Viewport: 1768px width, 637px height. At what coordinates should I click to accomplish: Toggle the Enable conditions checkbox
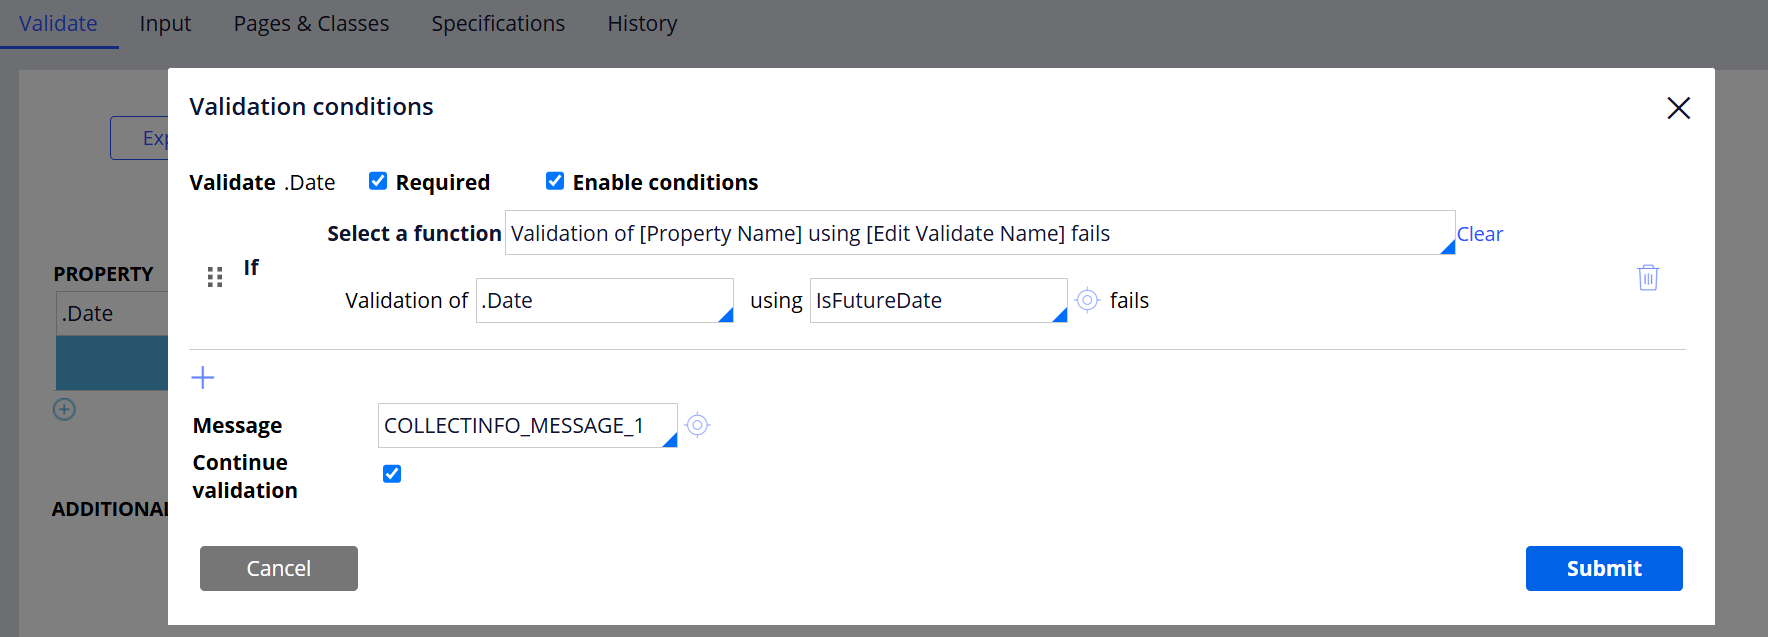point(555,181)
